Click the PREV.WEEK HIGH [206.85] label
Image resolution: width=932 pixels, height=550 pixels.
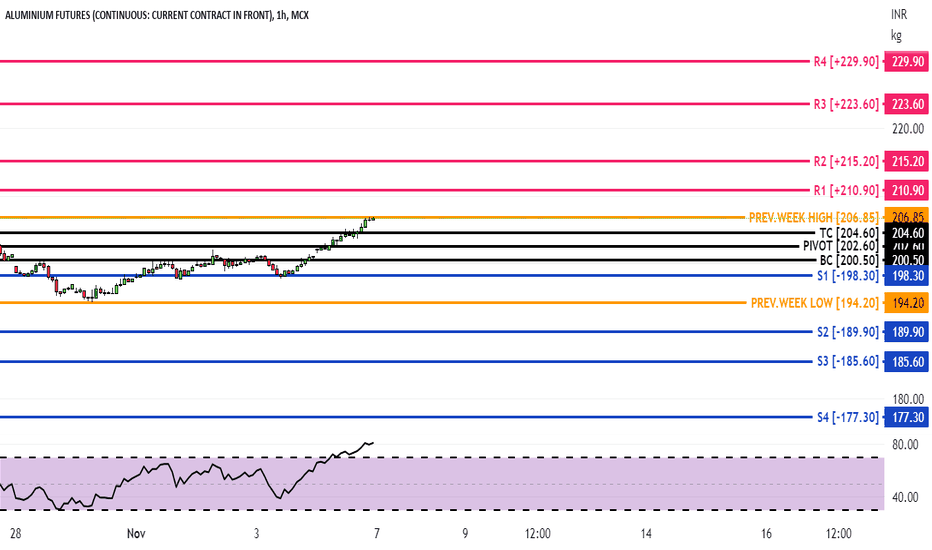point(813,218)
